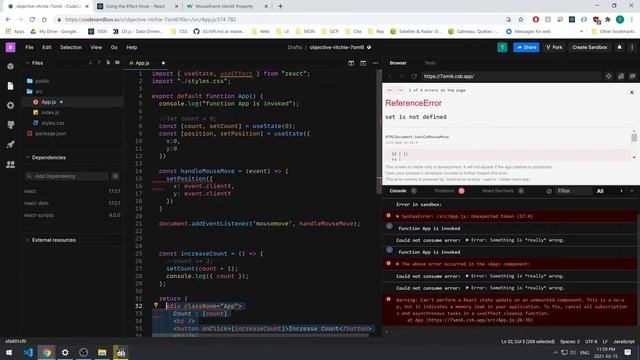
Task: Switch to the React DevTools tab
Action: (498, 191)
